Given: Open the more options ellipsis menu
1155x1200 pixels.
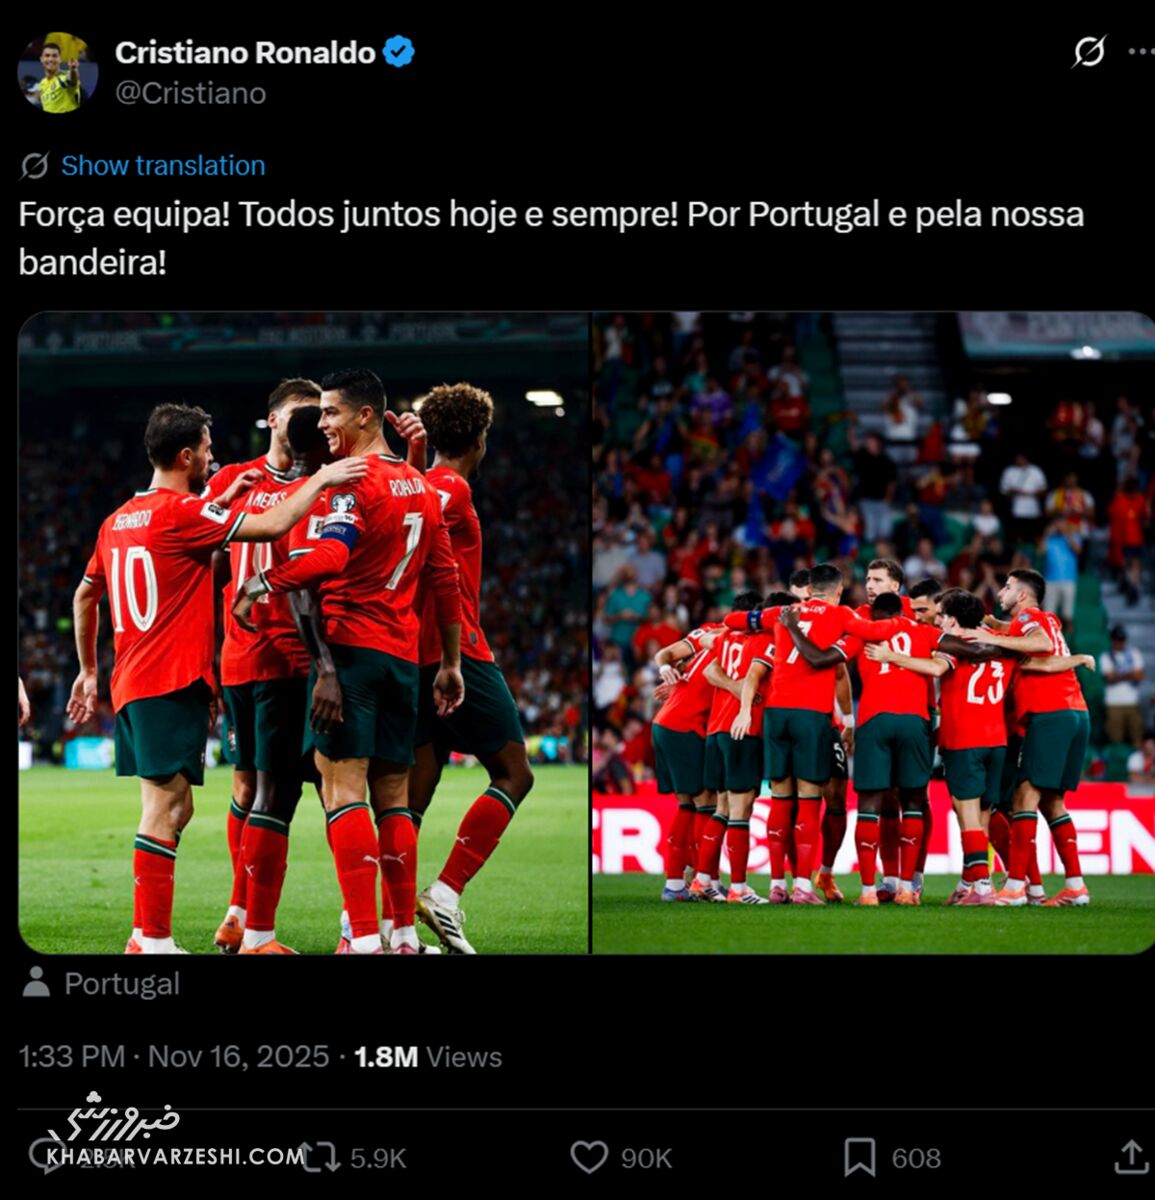Looking at the screenshot, I should 1141,52.
